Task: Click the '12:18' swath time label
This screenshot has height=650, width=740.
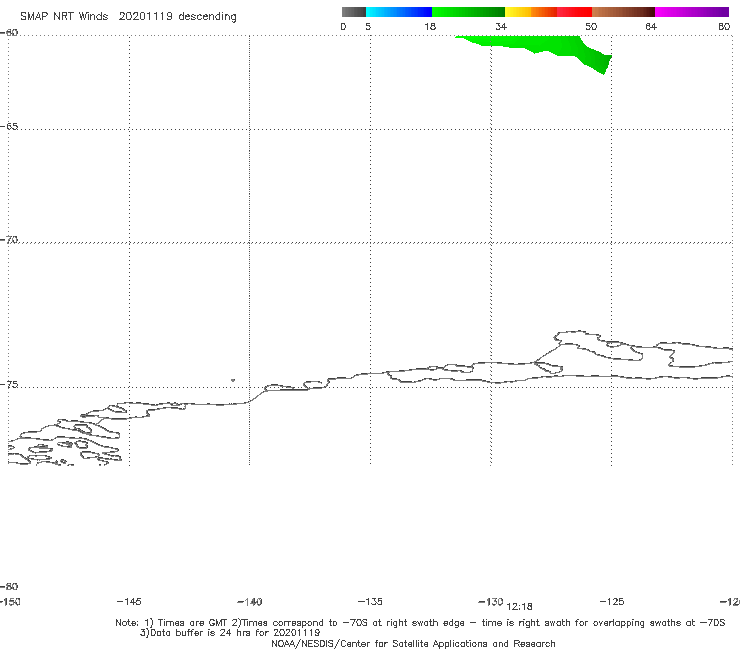Action: pyautogui.click(x=519, y=607)
